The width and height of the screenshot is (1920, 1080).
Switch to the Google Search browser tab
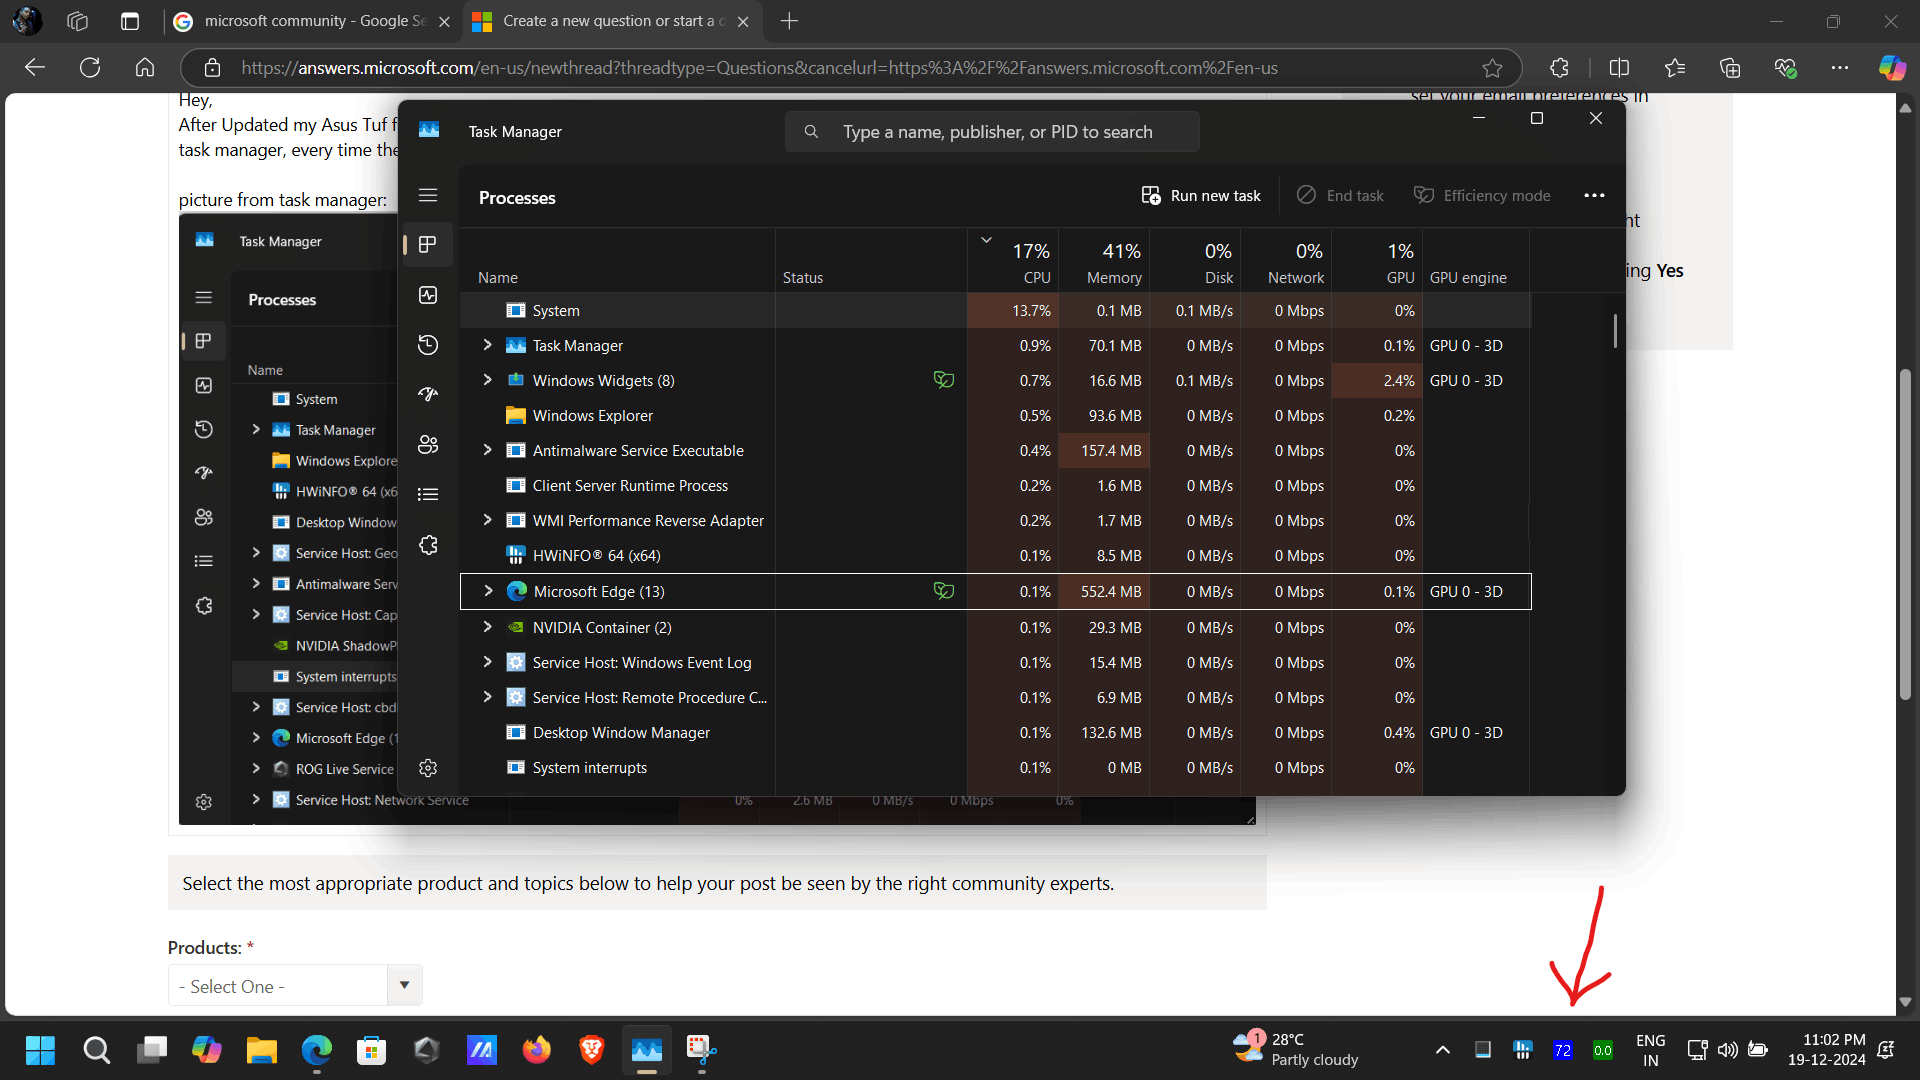pos(300,21)
